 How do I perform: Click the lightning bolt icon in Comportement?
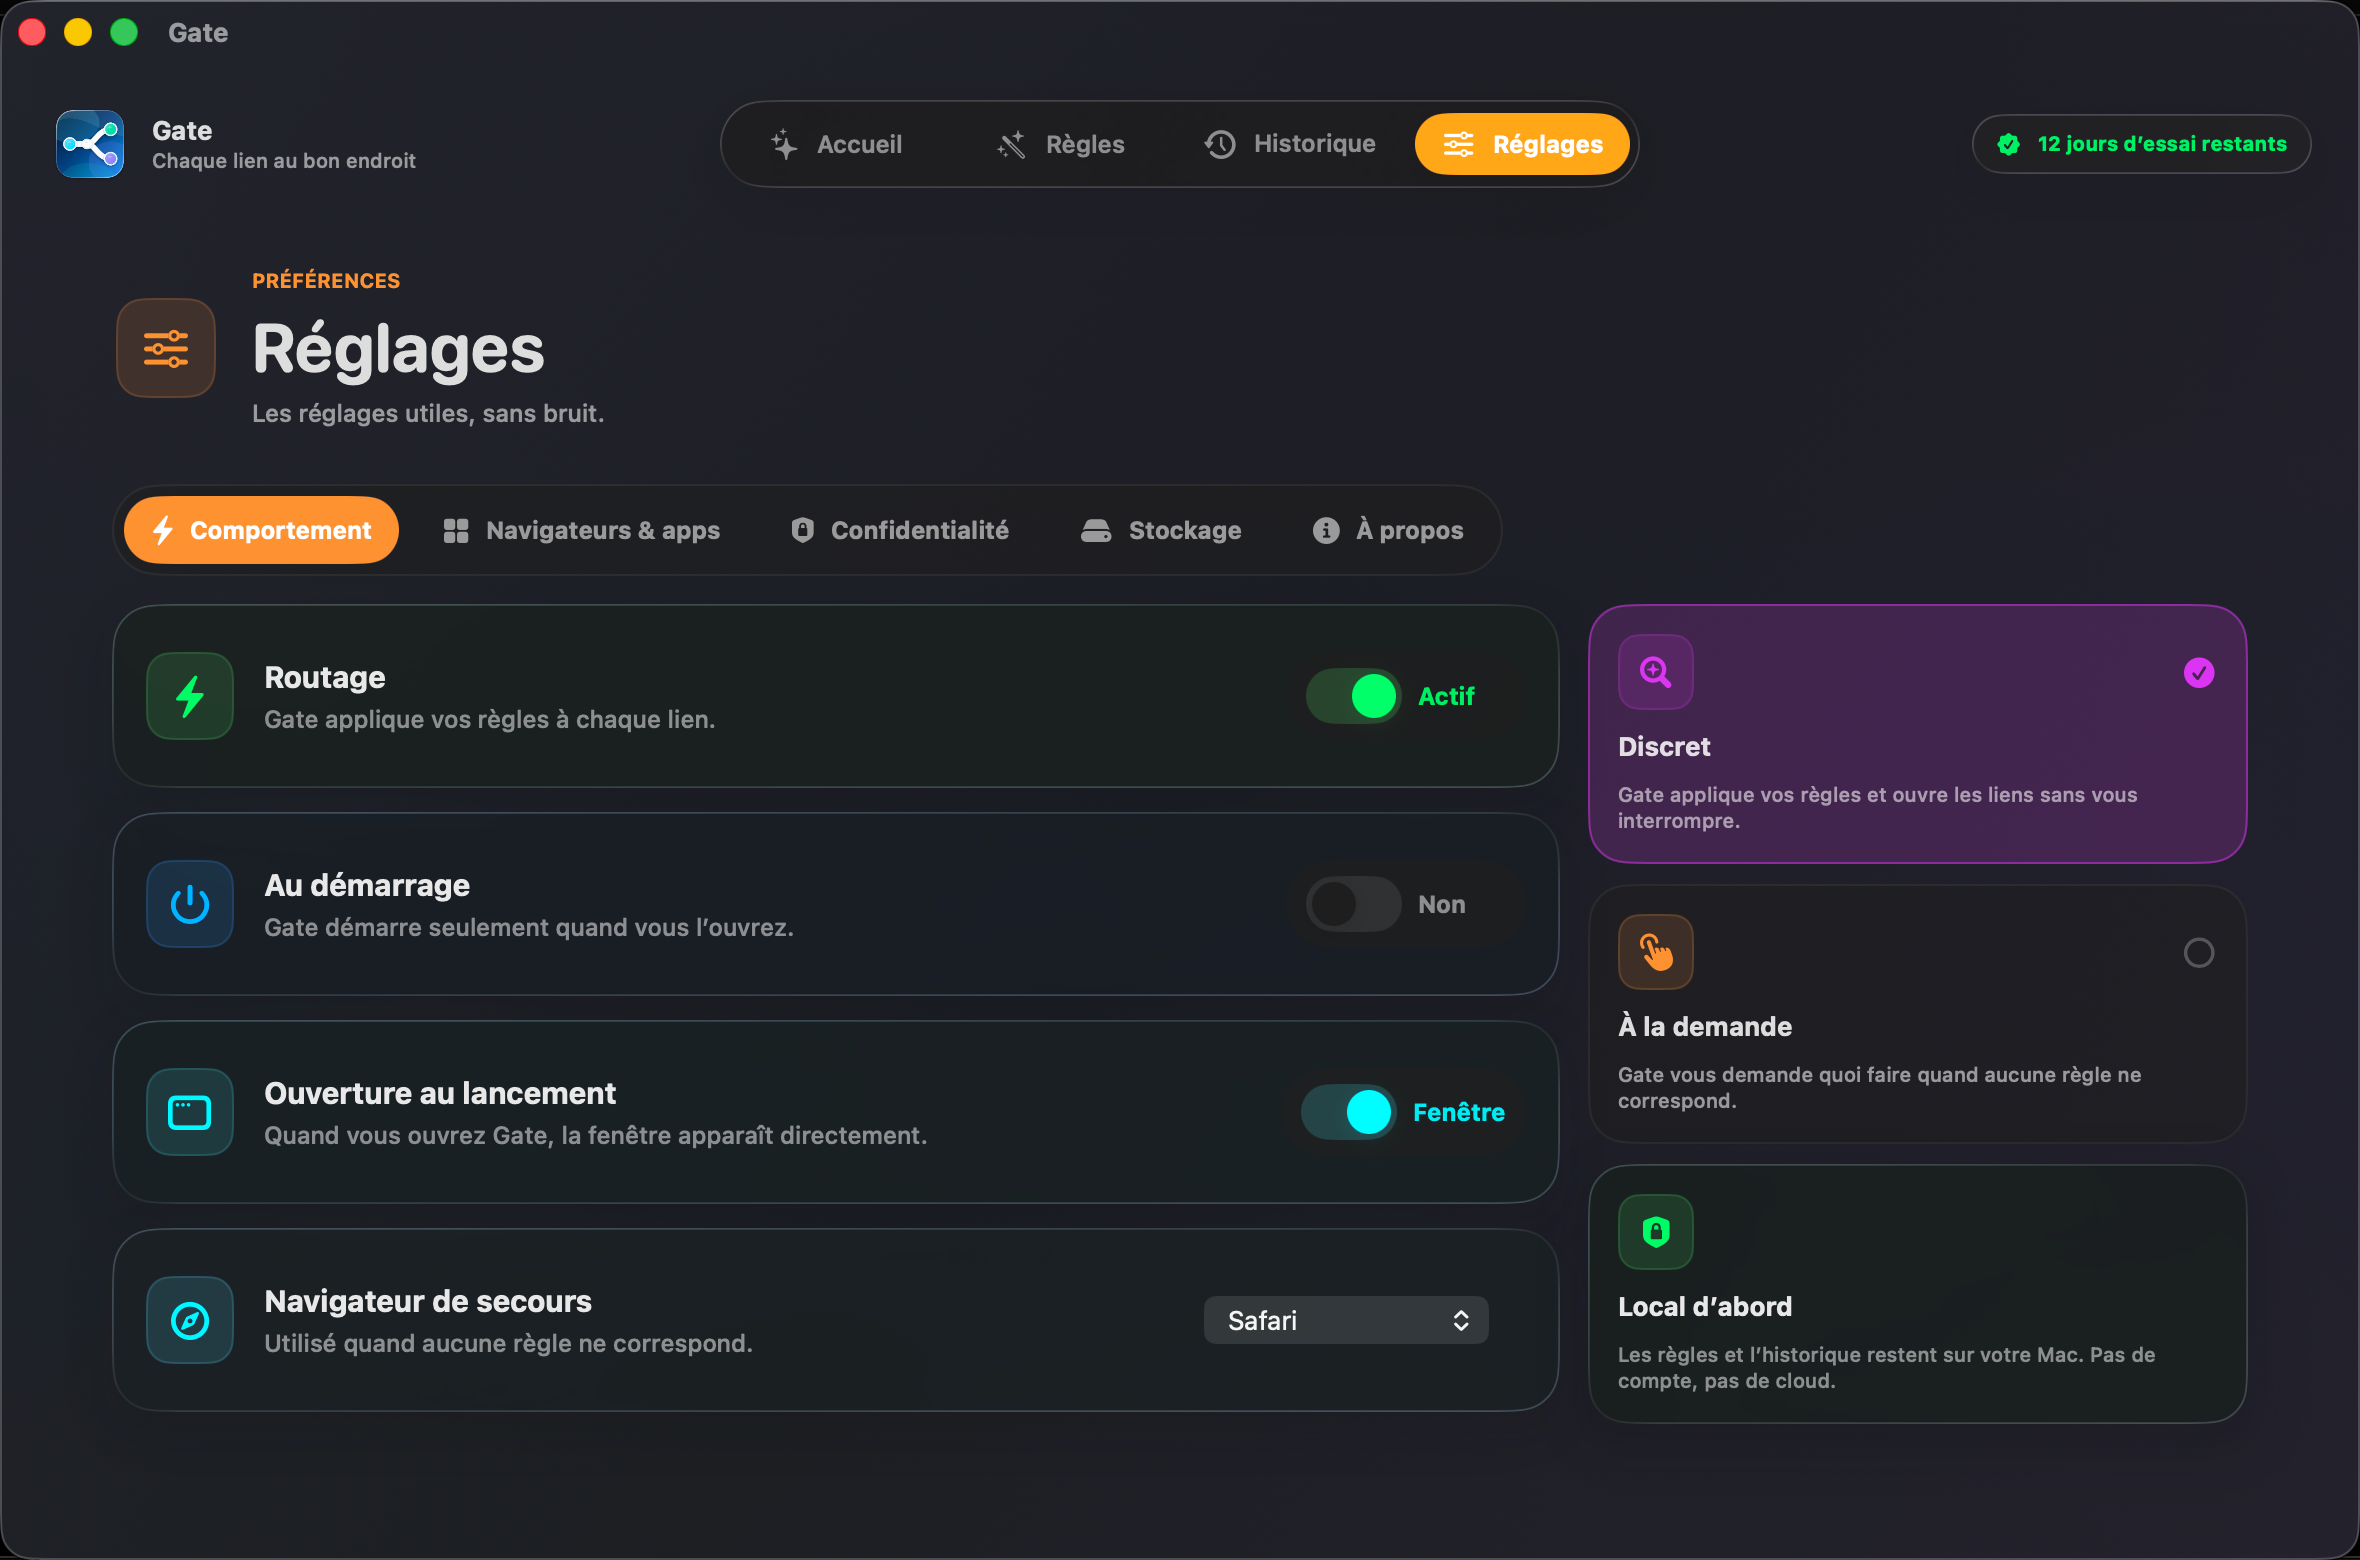(163, 530)
